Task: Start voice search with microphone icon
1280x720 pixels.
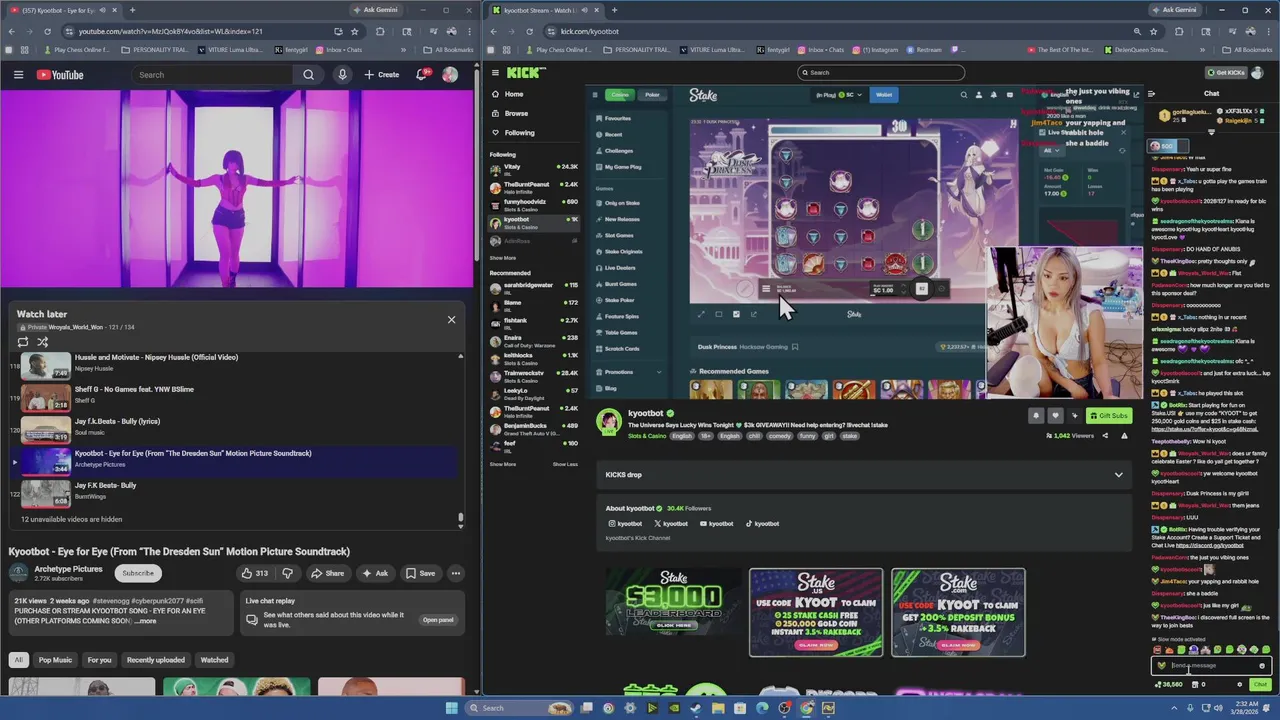Action: pos(342,75)
